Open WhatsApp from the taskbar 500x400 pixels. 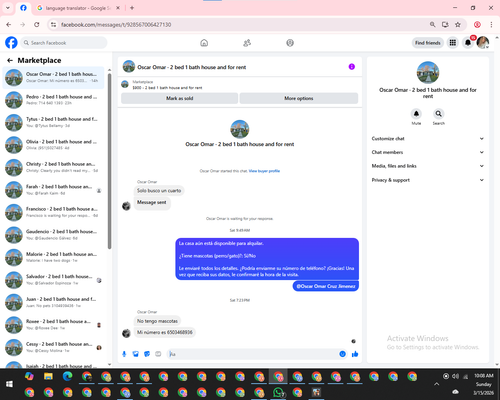(x=278, y=392)
